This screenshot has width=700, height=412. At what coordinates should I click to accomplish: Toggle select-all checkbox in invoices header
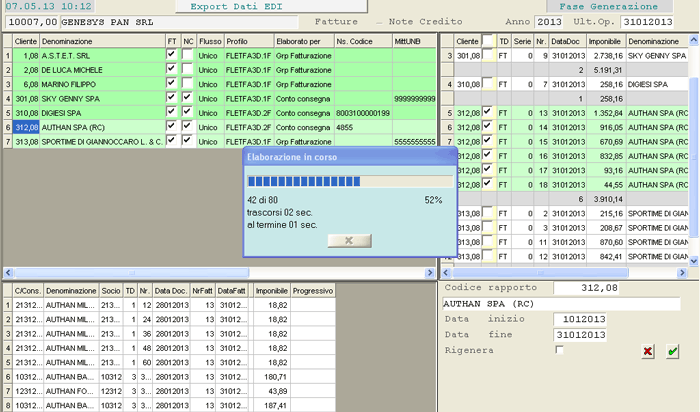(488, 40)
